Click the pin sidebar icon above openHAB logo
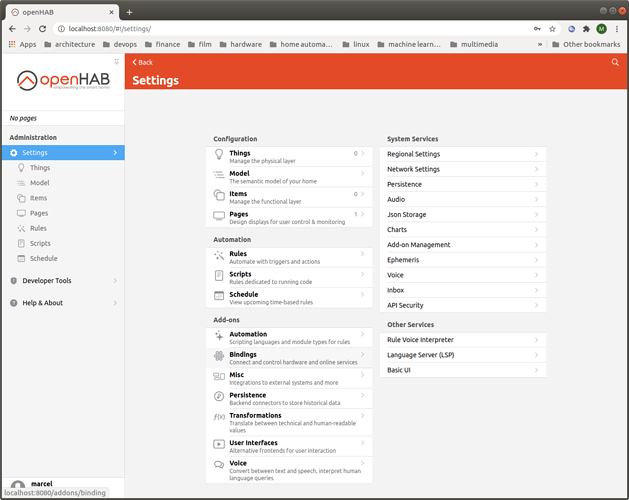The image size is (629, 500). click(x=117, y=61)
